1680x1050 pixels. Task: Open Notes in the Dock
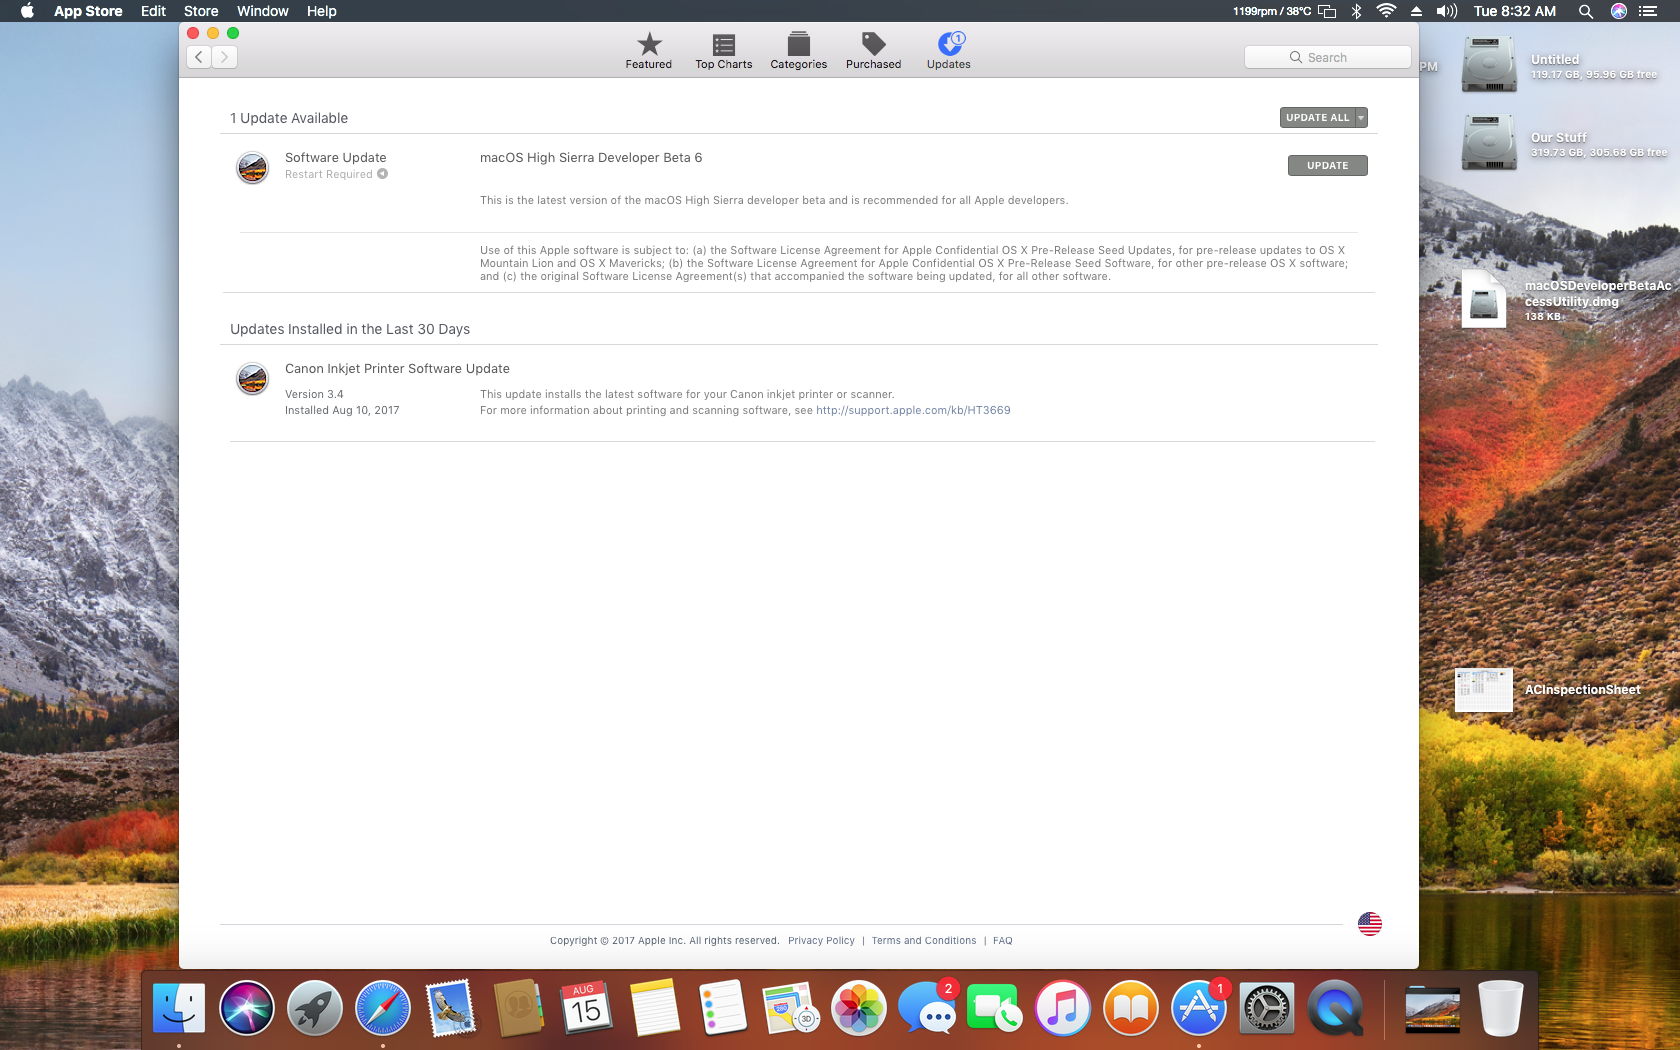coord(655,1007)
